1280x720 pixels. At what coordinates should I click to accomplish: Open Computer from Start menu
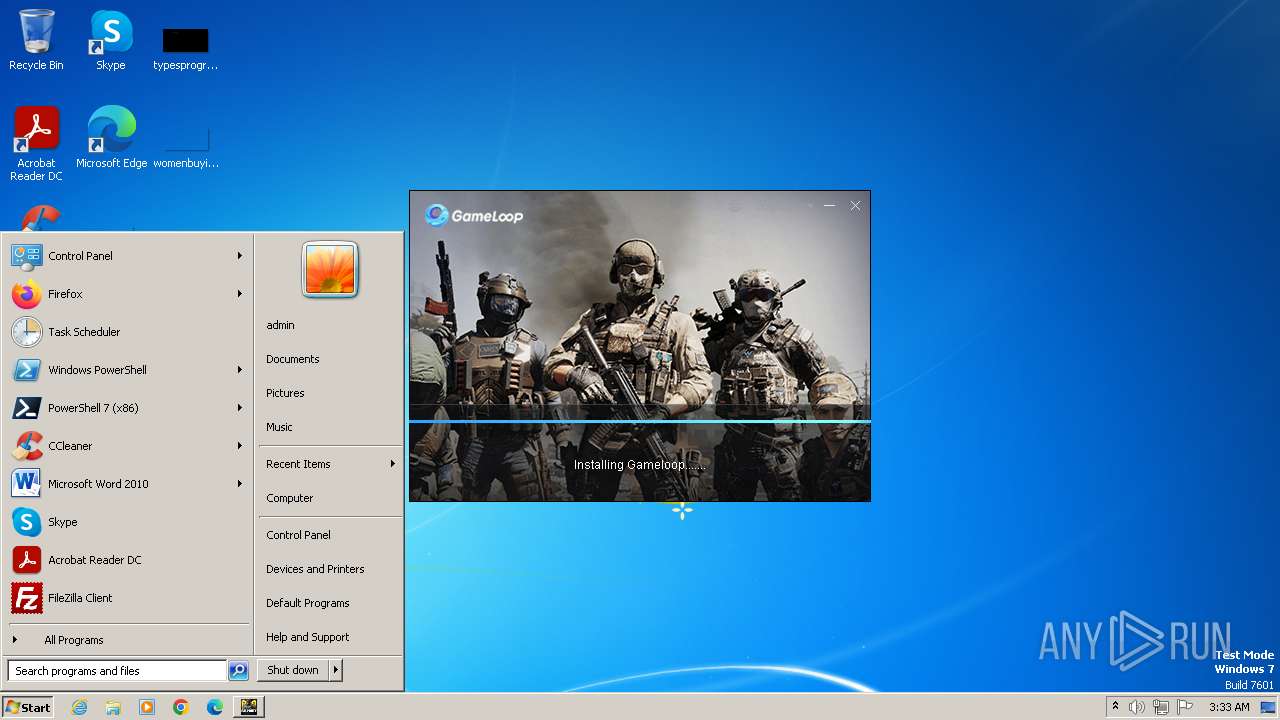330,498
